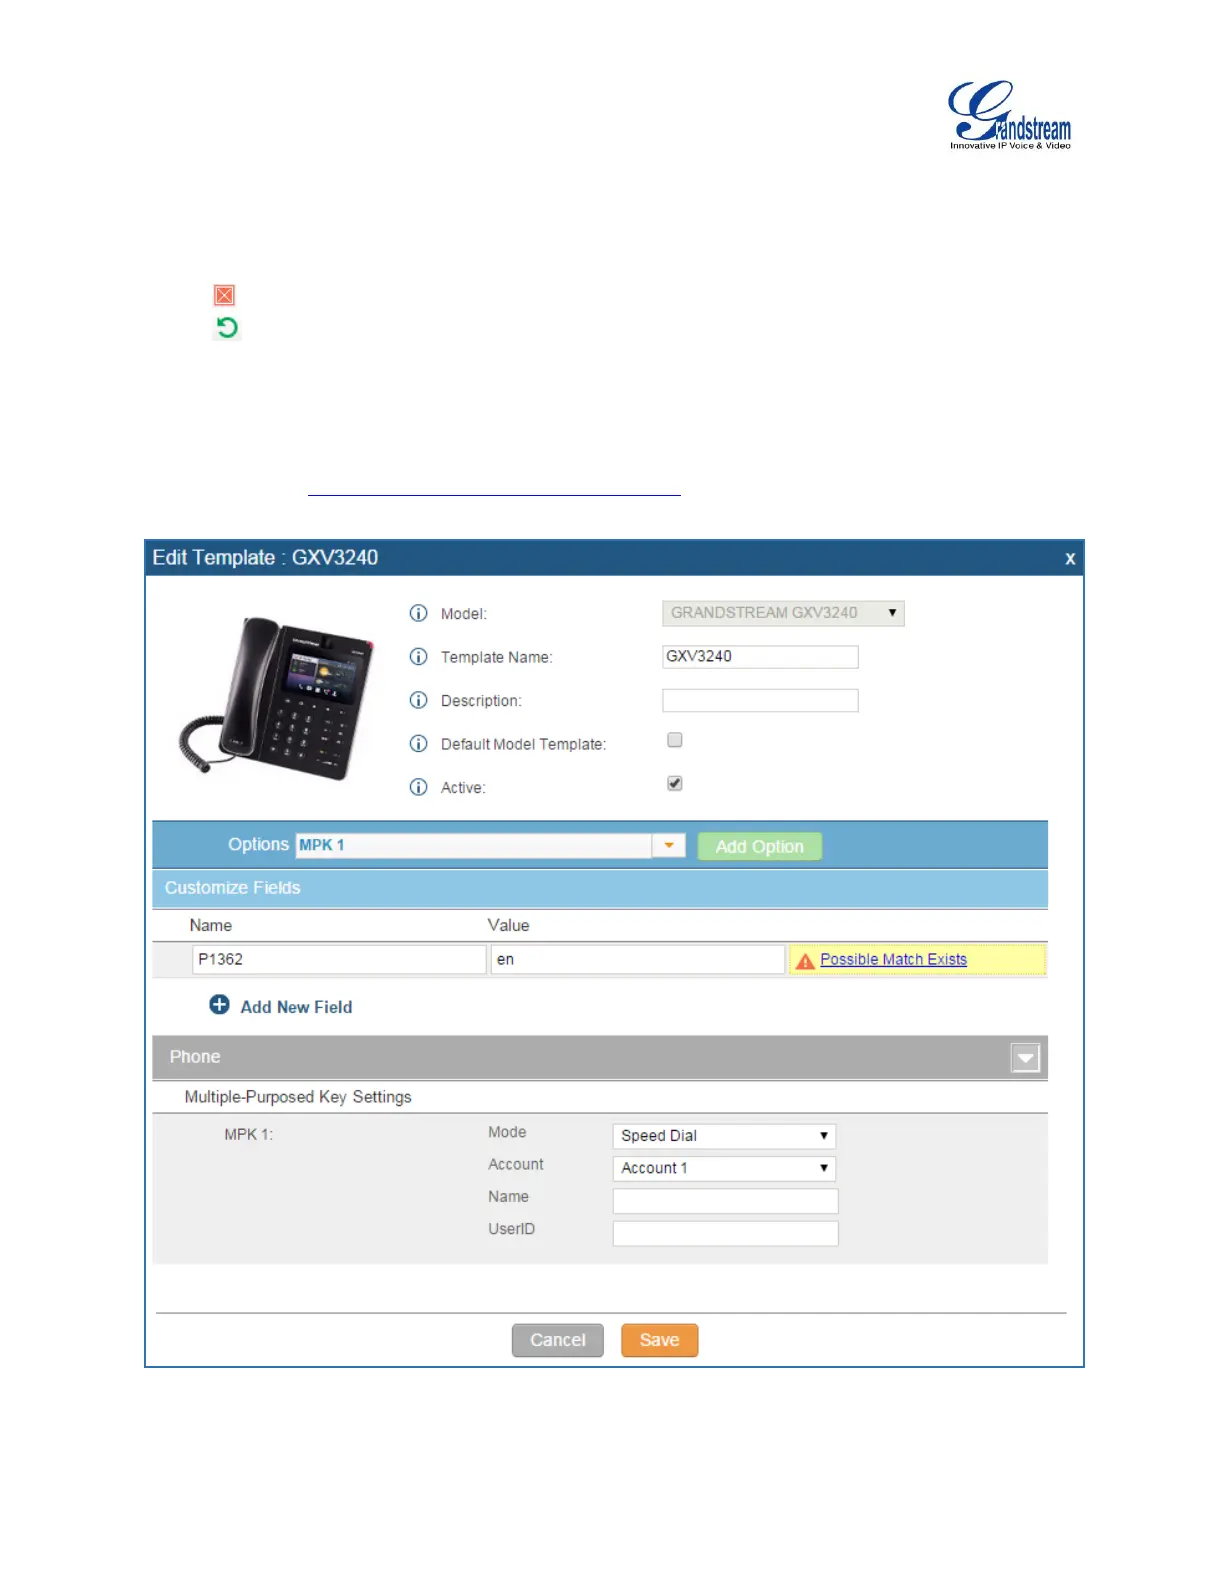
Task: Click the Save button
Action: click(660, 1340)
